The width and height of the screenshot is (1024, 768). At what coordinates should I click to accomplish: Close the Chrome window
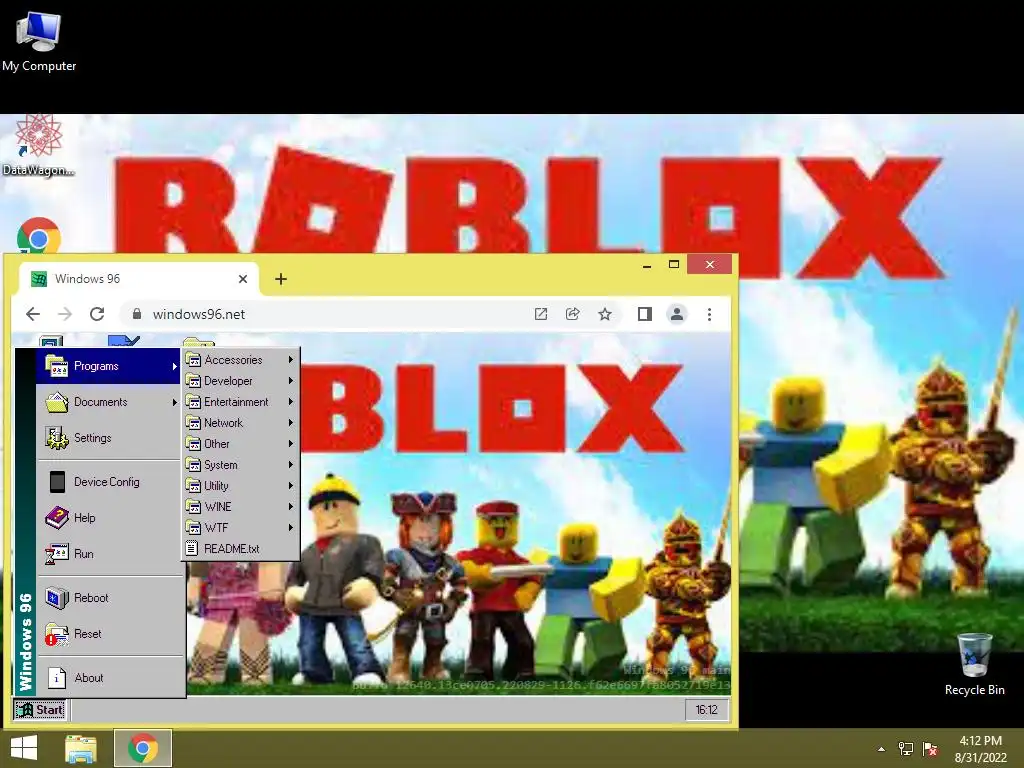point(710,264)
